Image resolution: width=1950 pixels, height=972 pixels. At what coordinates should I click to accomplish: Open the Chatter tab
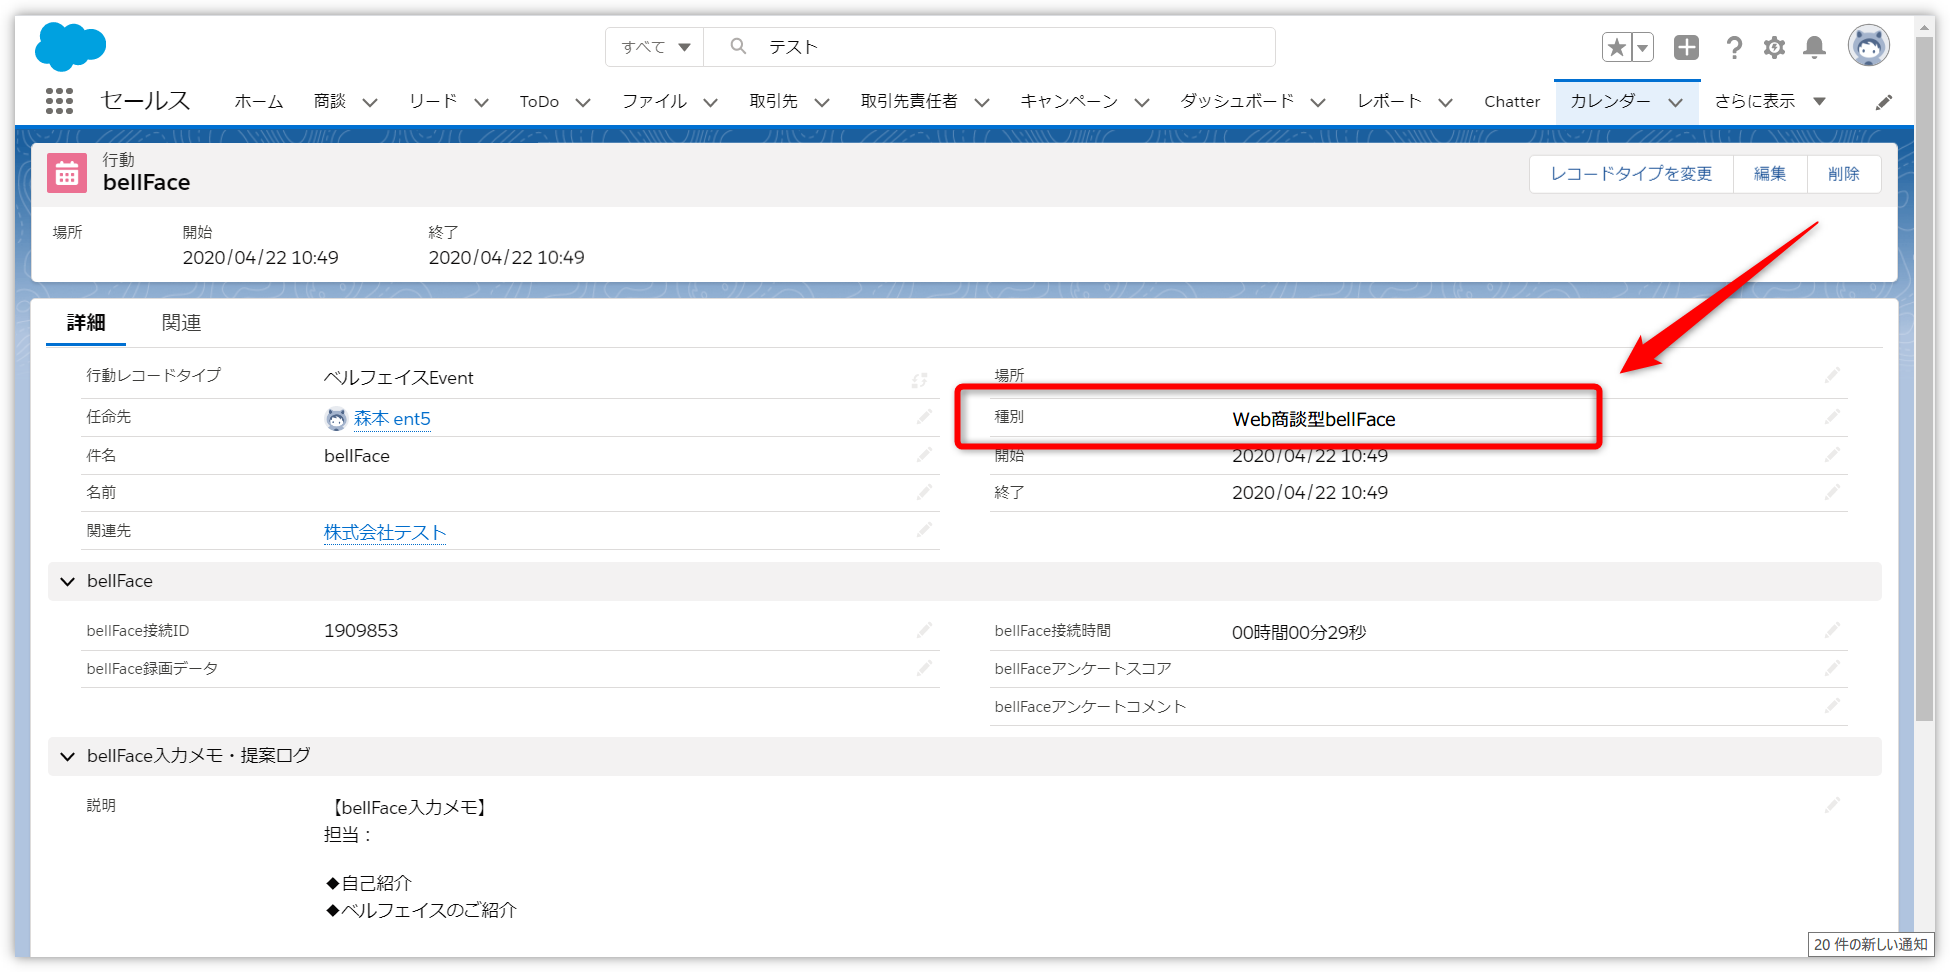tap(1512, 101)
